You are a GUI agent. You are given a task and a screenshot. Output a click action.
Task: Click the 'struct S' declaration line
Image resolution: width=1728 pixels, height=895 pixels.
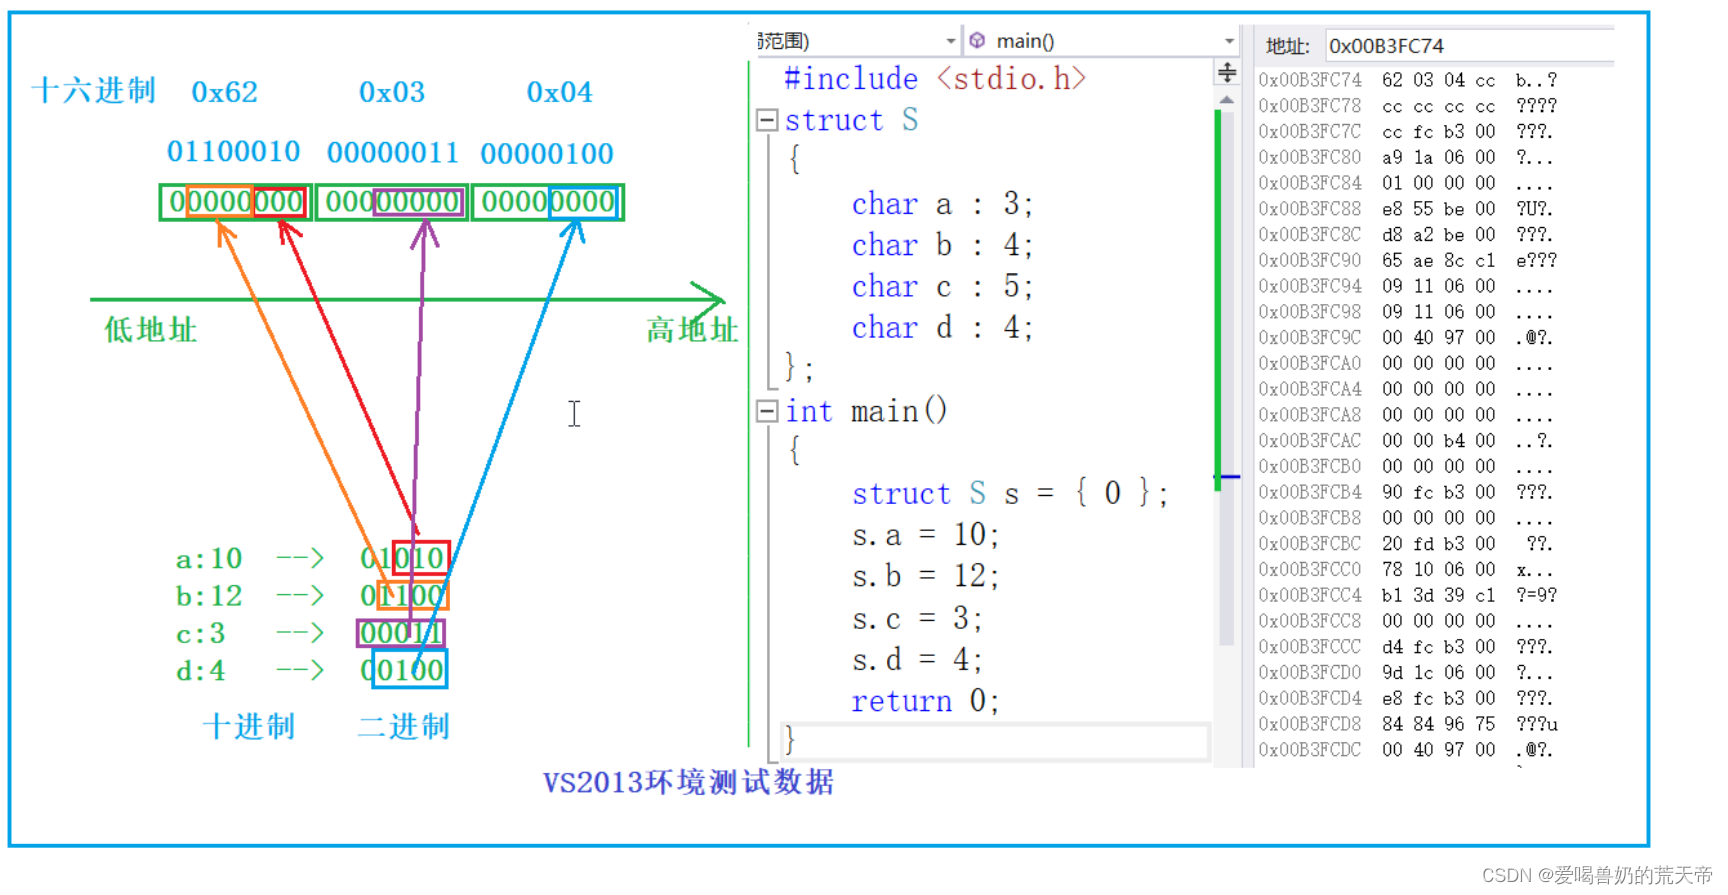[x=851, y=120]
